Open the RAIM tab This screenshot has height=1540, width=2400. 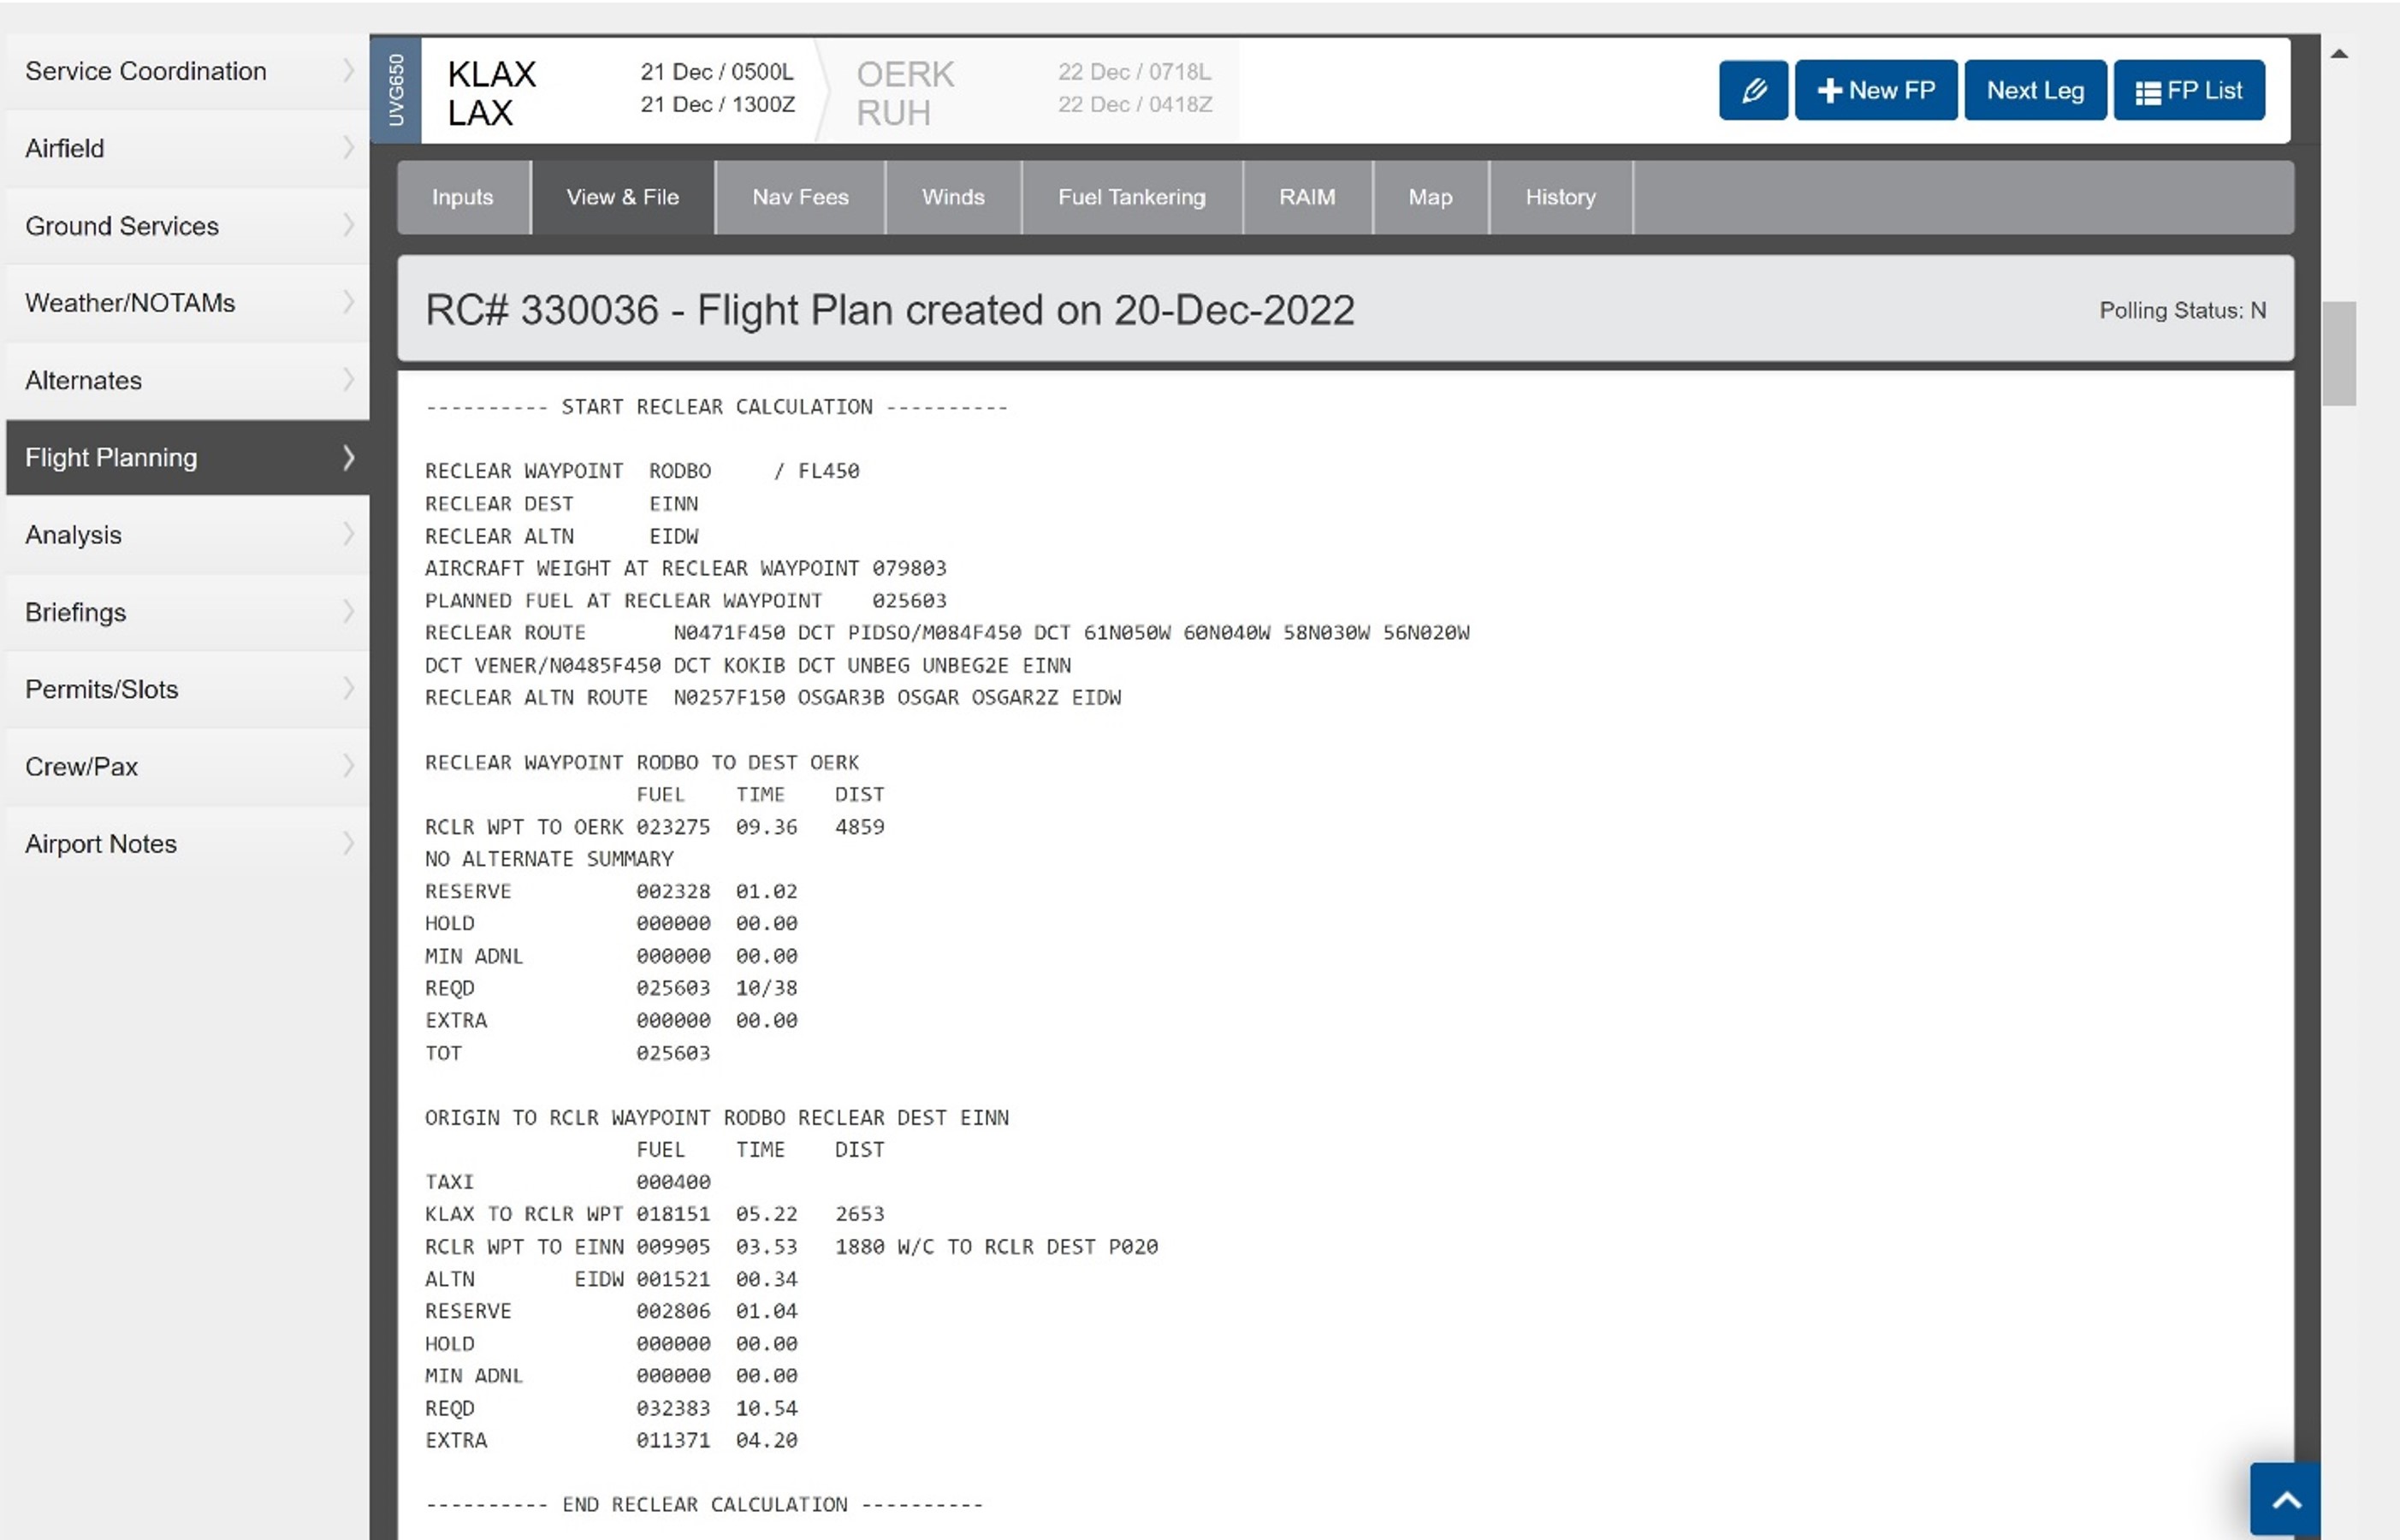[x=1307, y=197]
